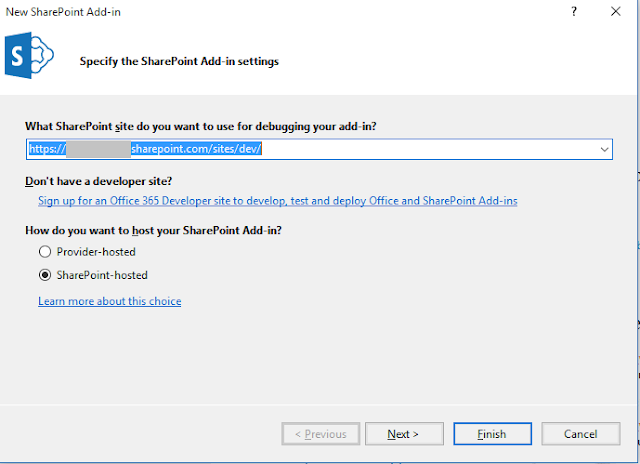Open the Office 365 Developer site sign-up link
The image size is (640, 464).
click(278, 201)
